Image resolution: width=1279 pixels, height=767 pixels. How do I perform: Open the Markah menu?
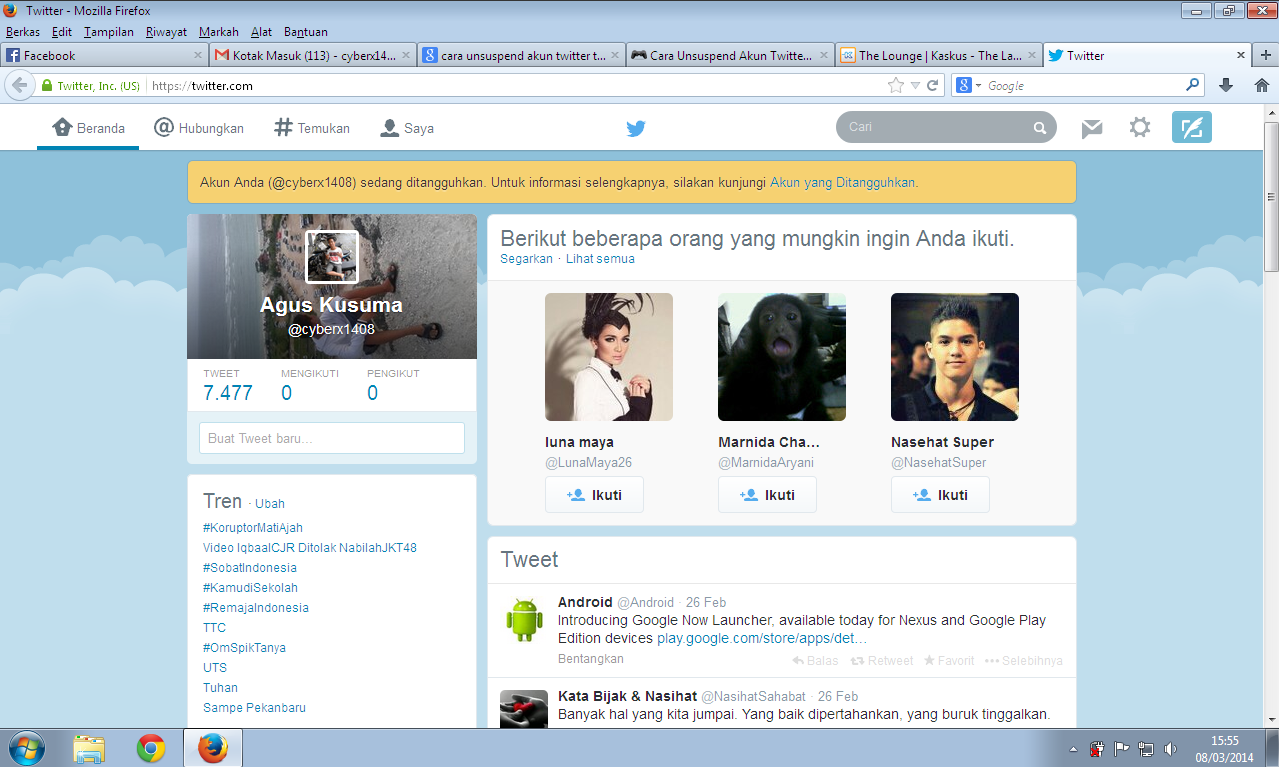(x=219, y=32)
